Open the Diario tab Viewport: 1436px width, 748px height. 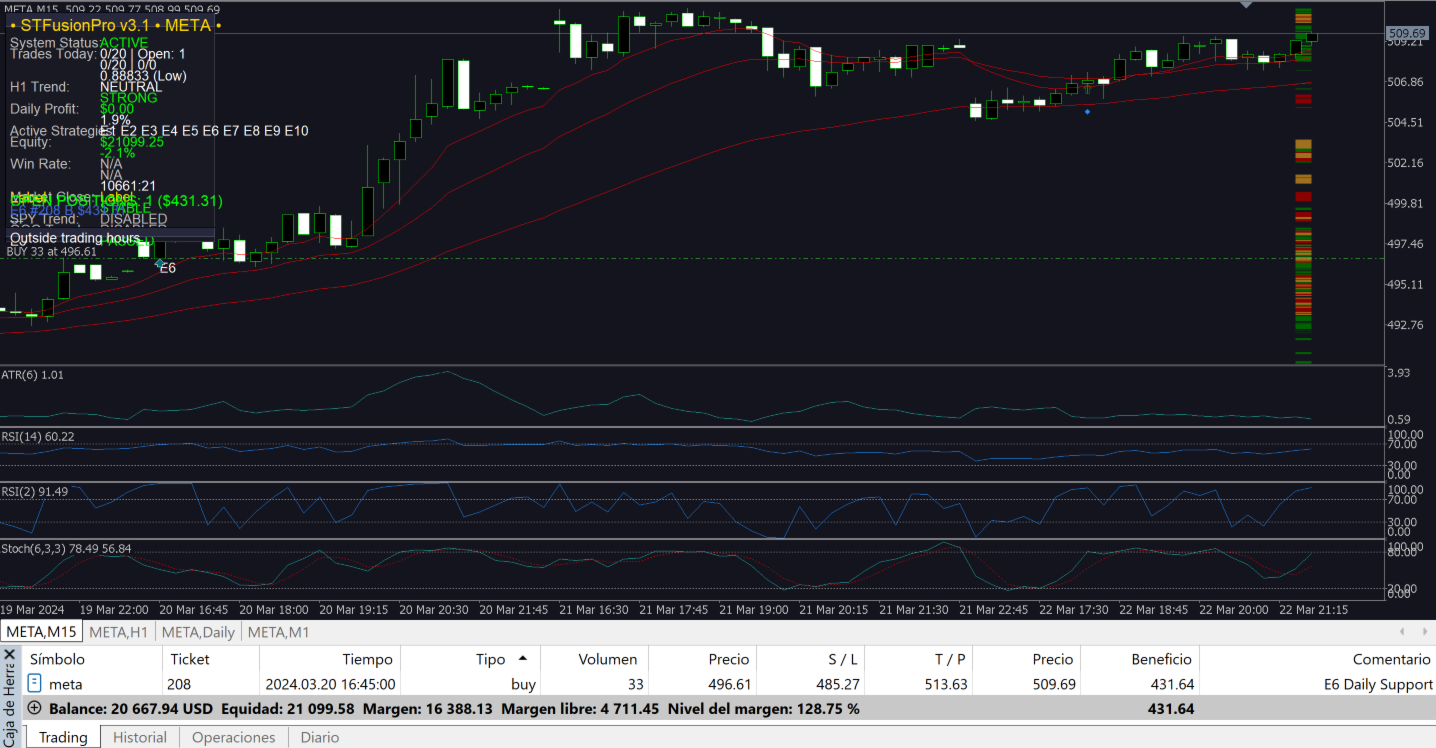[320, 737]
